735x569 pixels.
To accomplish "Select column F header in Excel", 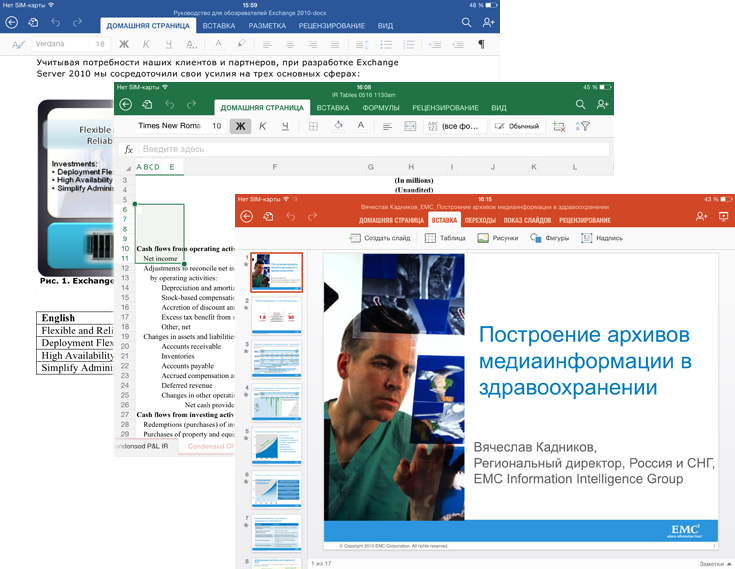I will coord(275,167).
